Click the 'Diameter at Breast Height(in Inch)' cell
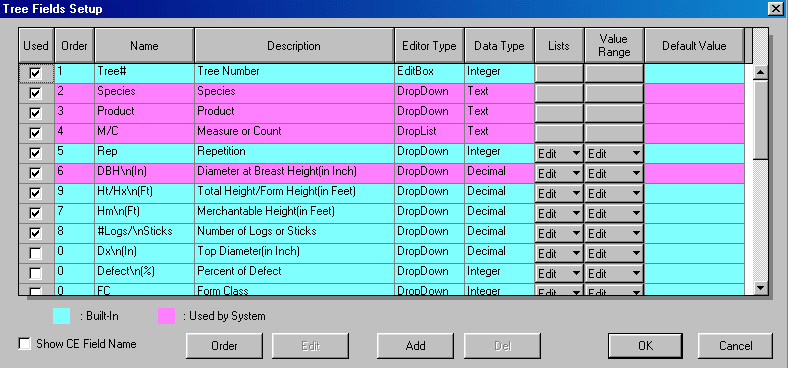This screenshot has width=789, height=368. tap(294, 172)
